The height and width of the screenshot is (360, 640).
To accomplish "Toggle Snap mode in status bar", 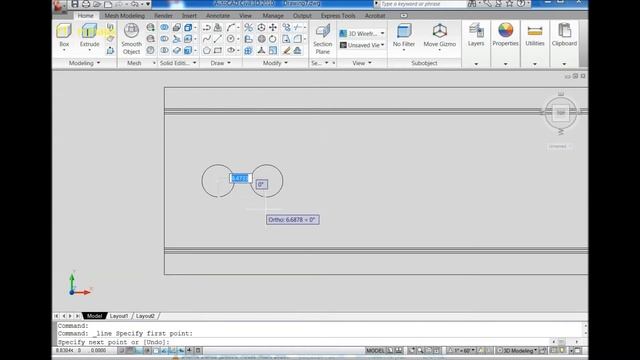I will [x=122, y=351].
